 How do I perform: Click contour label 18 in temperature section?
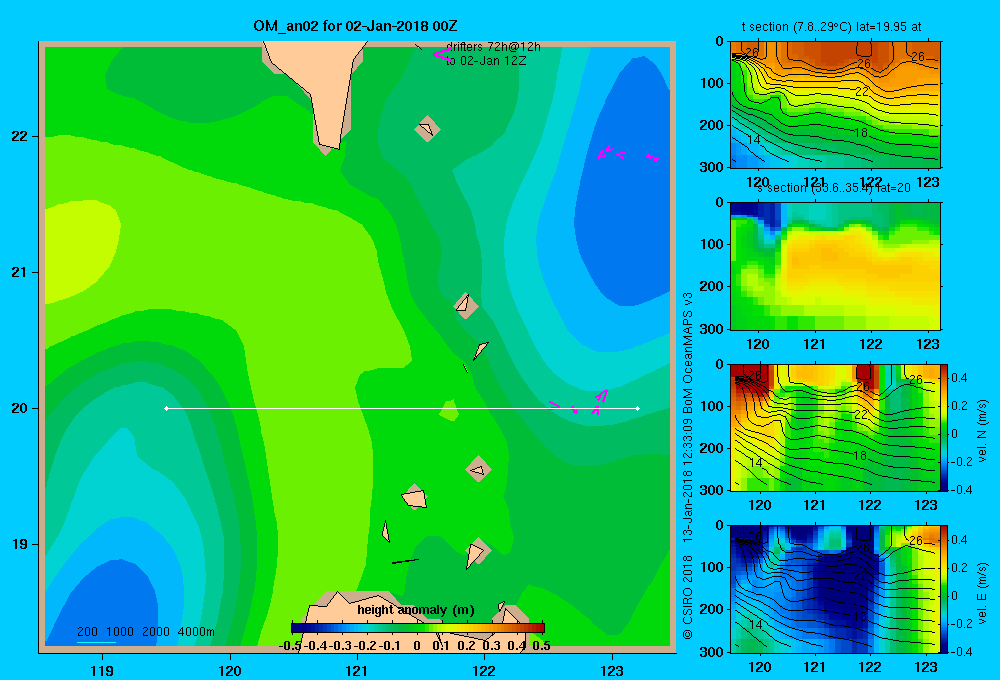(861, 133)
